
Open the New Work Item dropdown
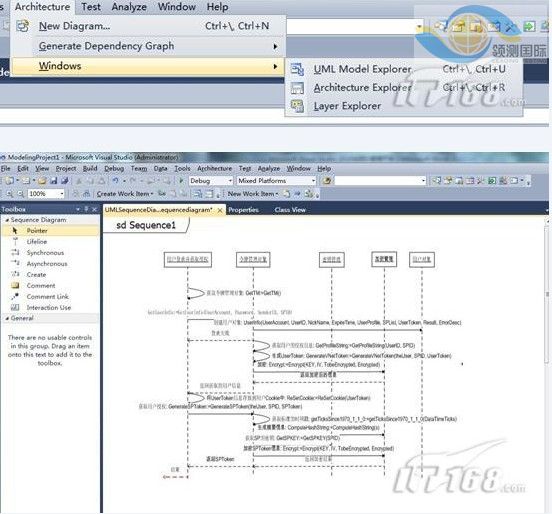[253, 194]
